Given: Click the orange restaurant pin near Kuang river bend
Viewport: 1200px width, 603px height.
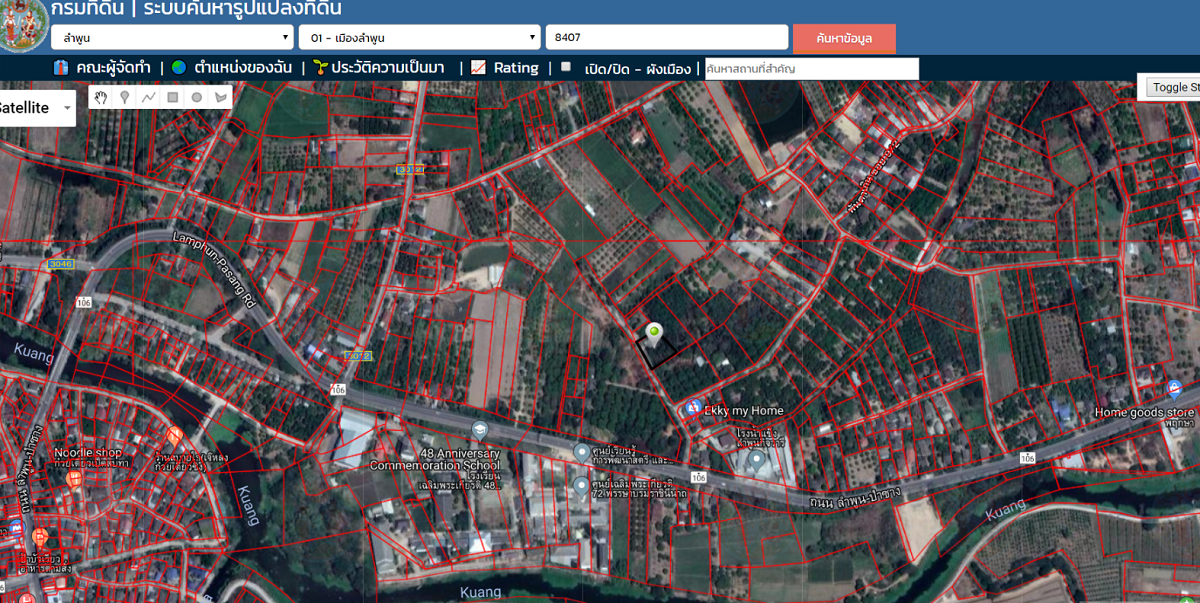Looking at the screenshot, I should pos(174,436).
